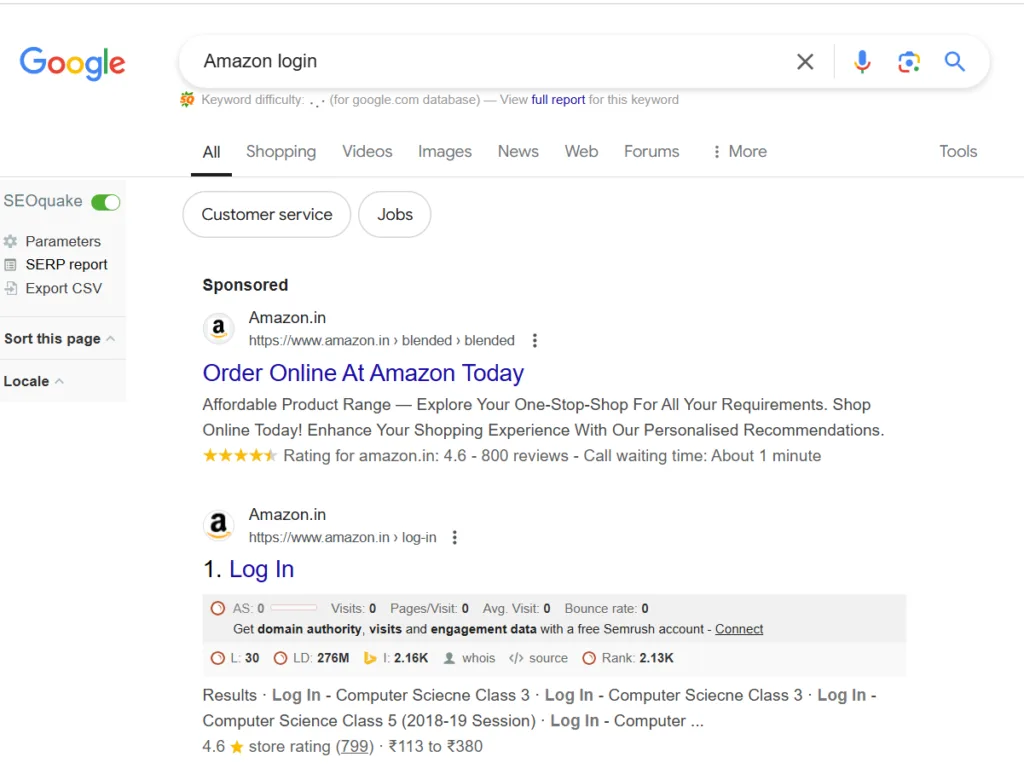1024x780 pixels.
Task: View page source from SEOquake bar
Action: 539,658
